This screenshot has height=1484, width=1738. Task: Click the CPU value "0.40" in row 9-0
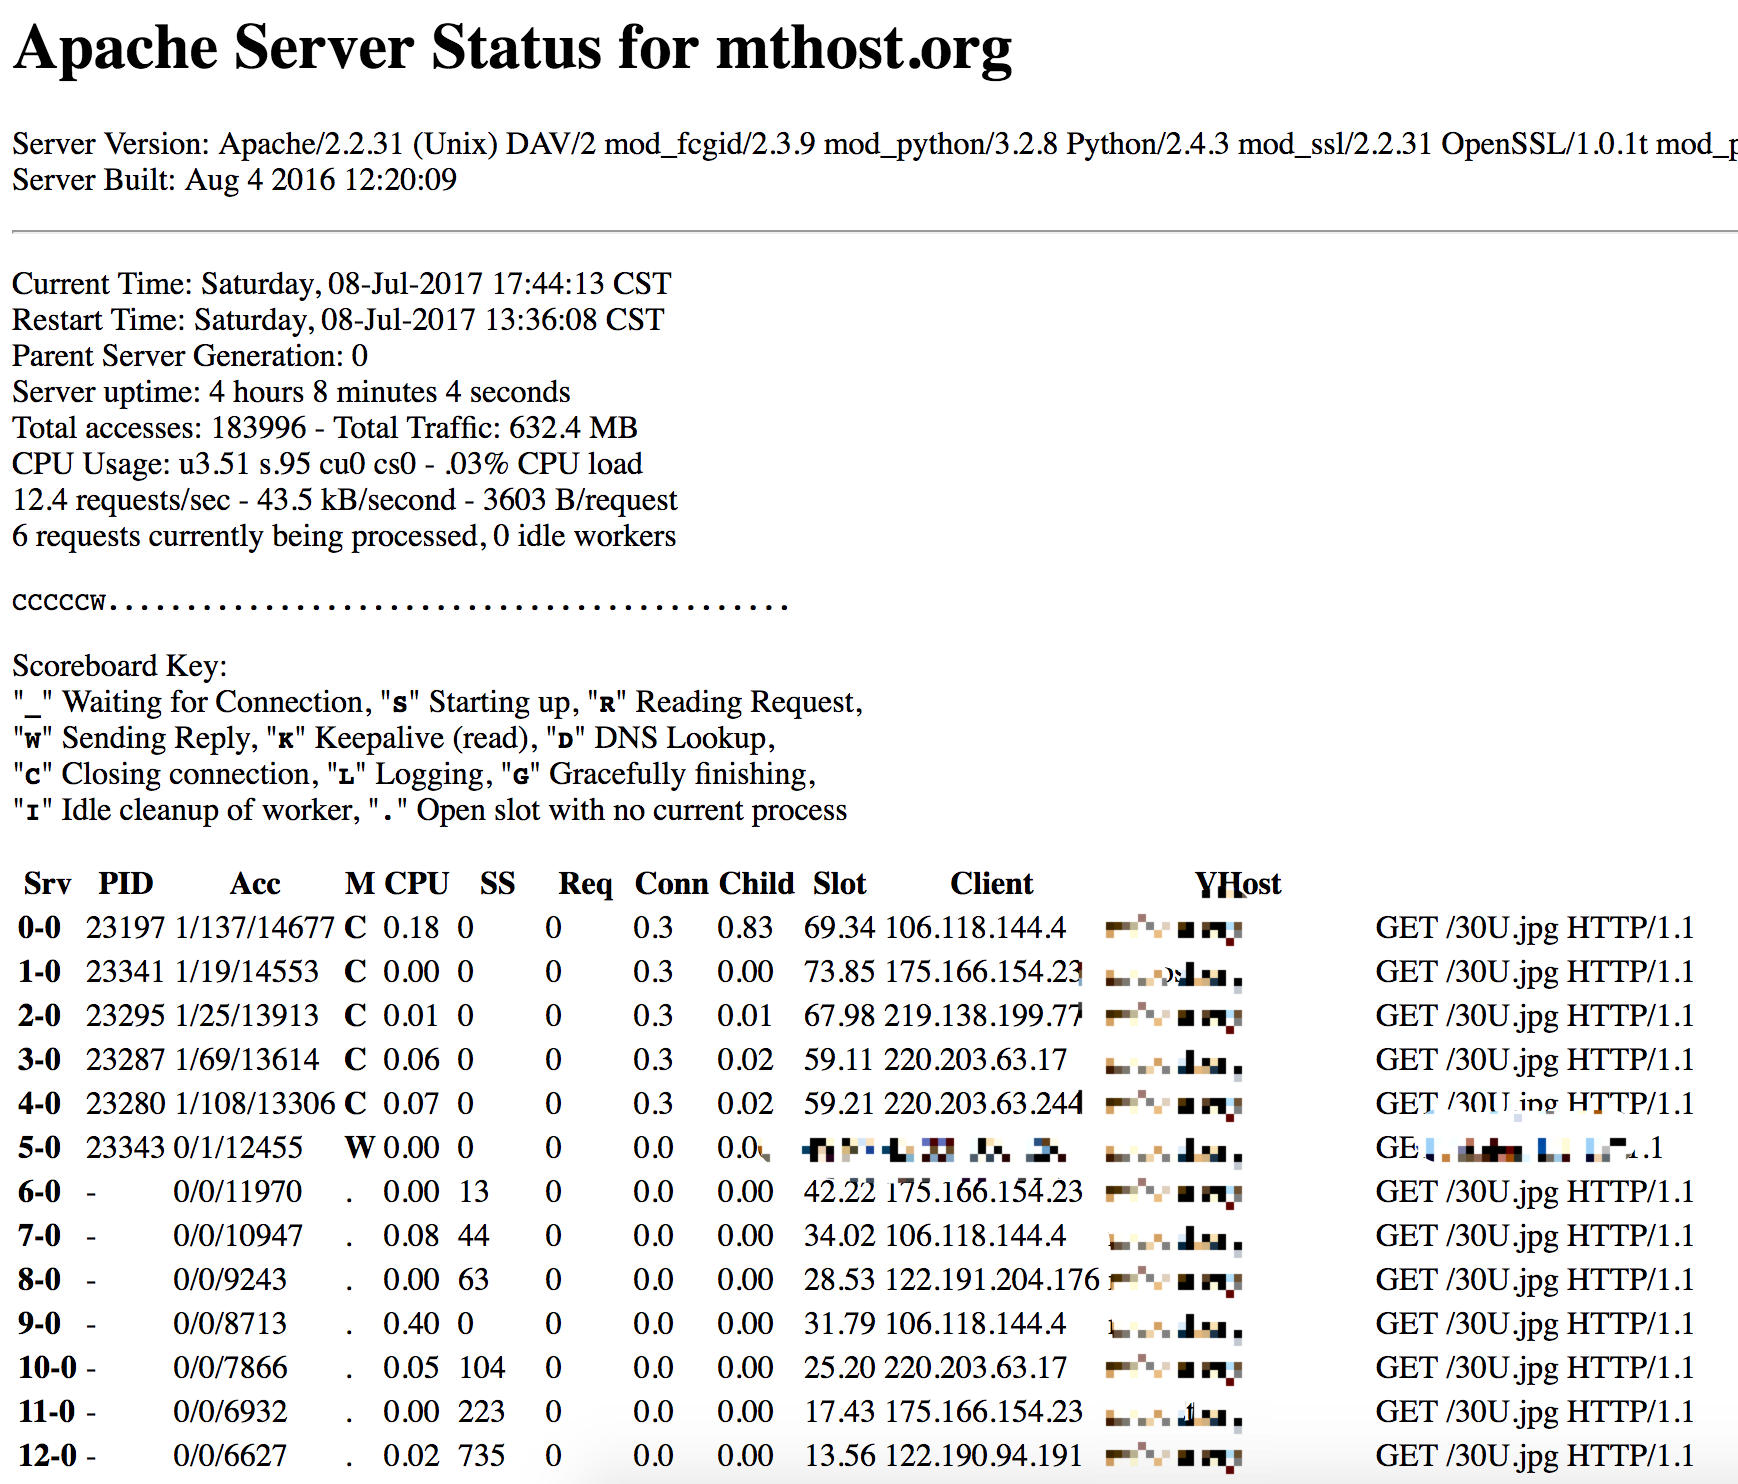[411, 1324]
